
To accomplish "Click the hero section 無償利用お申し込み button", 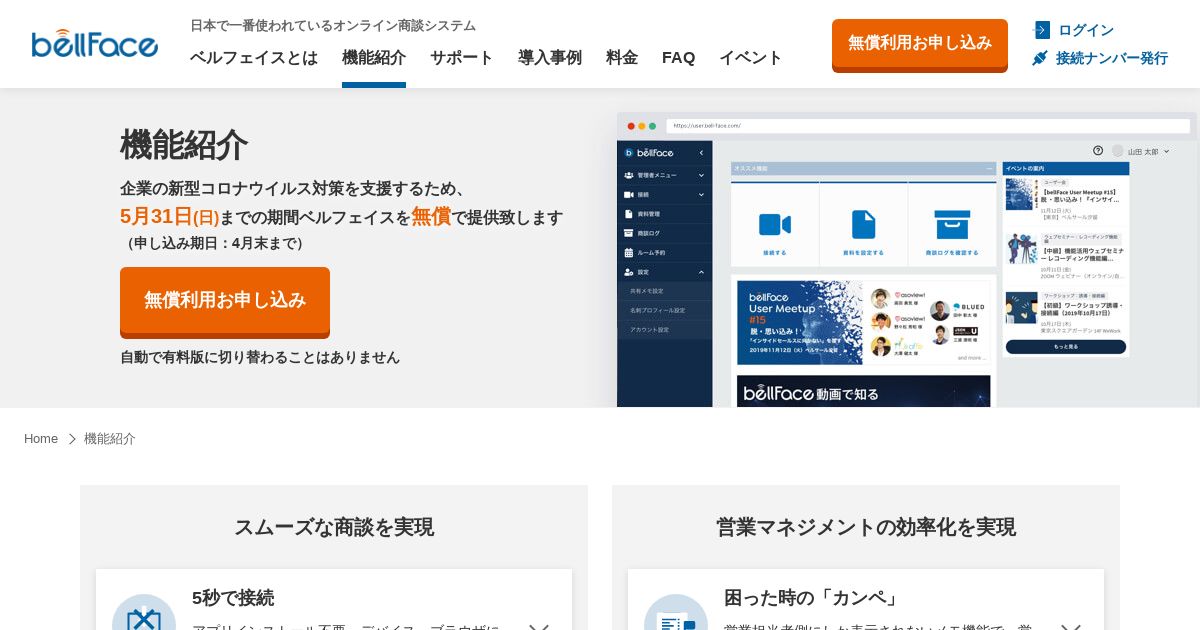I will coord(225,301).
